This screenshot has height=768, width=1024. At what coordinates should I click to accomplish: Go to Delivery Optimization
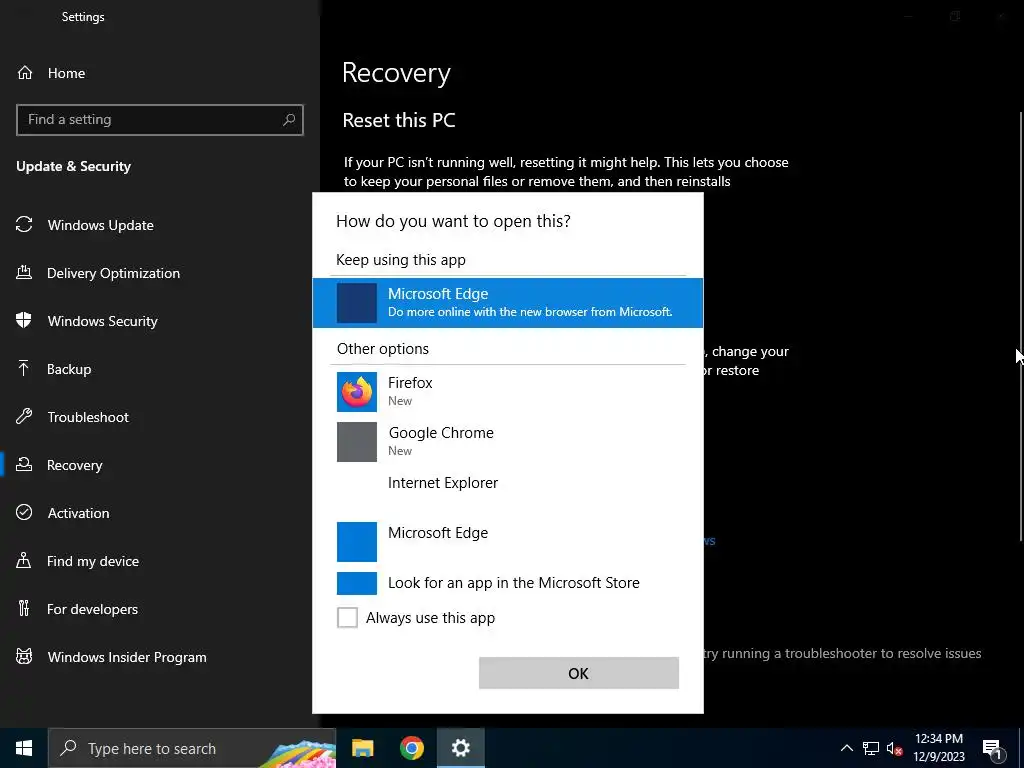point(113,273)
